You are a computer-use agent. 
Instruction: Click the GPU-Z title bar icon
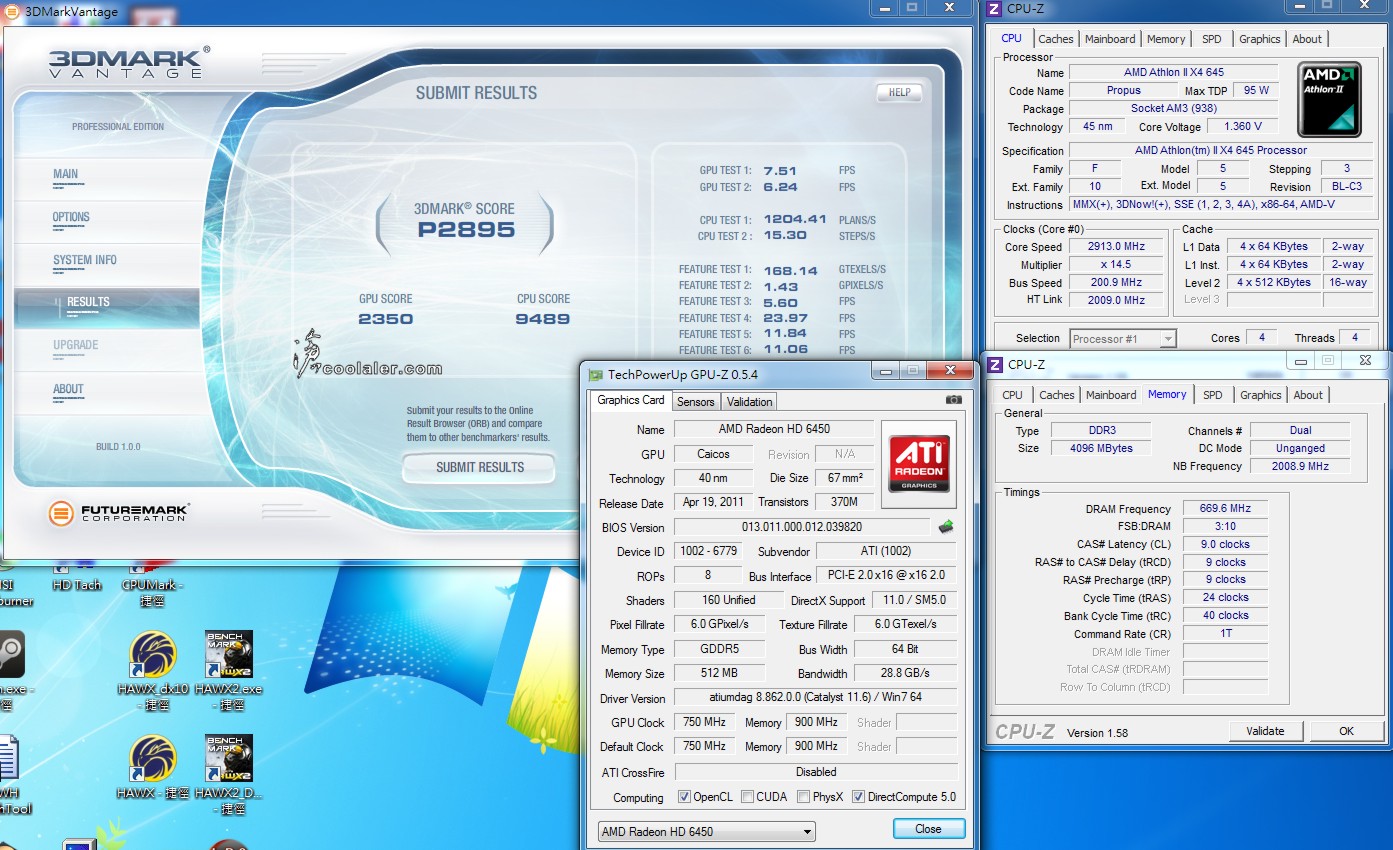pos(596,375)
